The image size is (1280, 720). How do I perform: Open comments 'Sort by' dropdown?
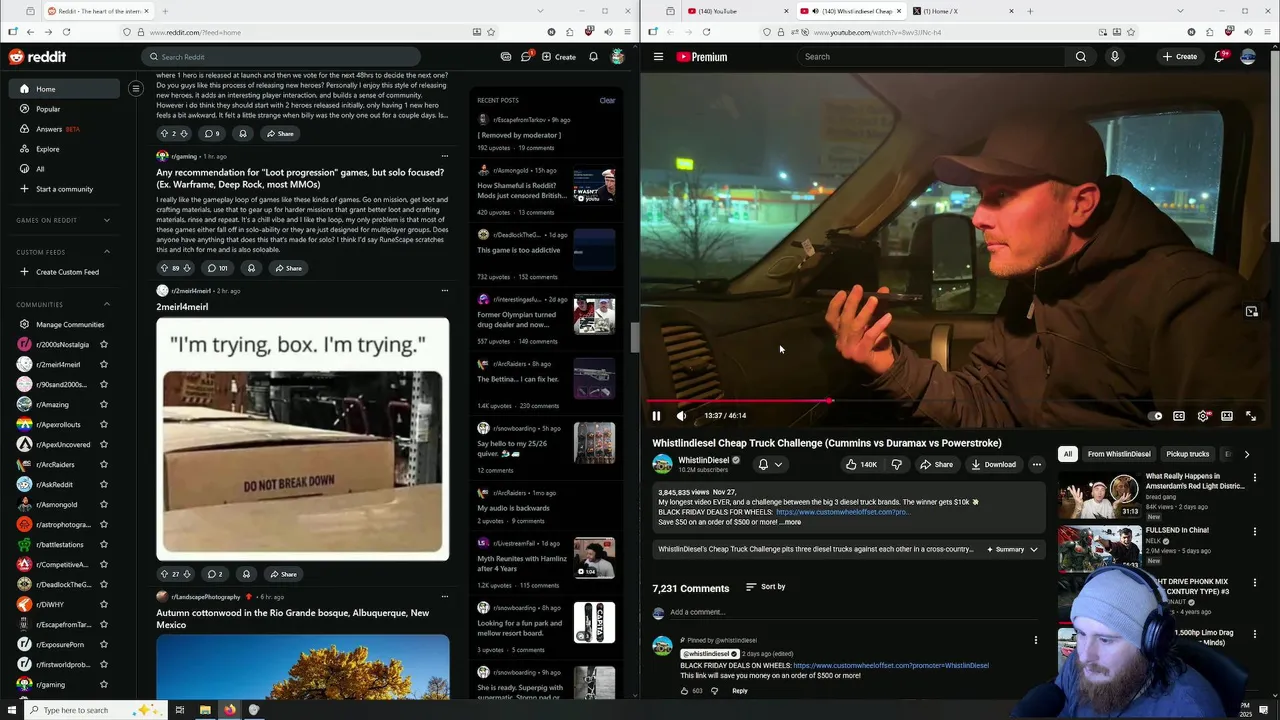(x=766, y=587)
